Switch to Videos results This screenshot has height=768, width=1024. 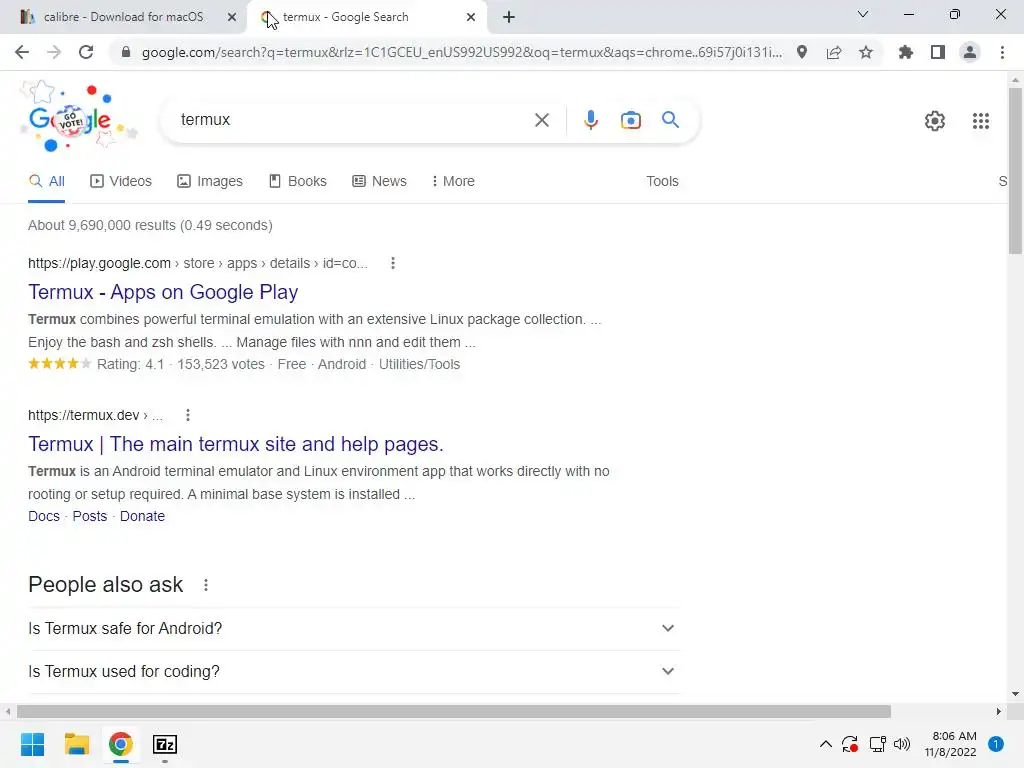pyautogui.click(x=121, y=181)
